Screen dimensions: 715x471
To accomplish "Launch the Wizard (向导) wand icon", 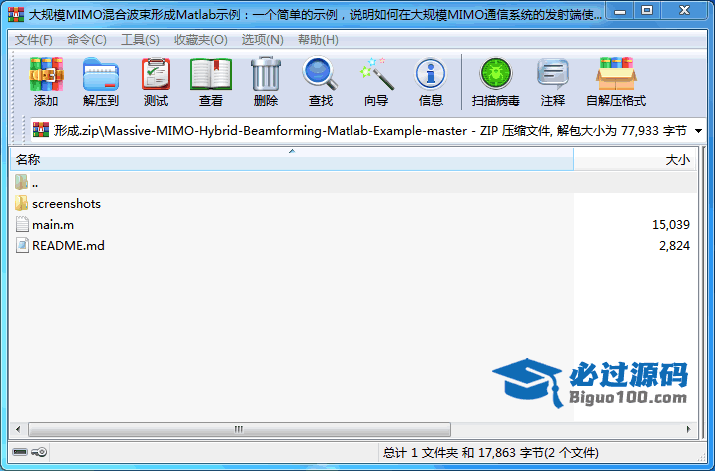I will point(376,74).
